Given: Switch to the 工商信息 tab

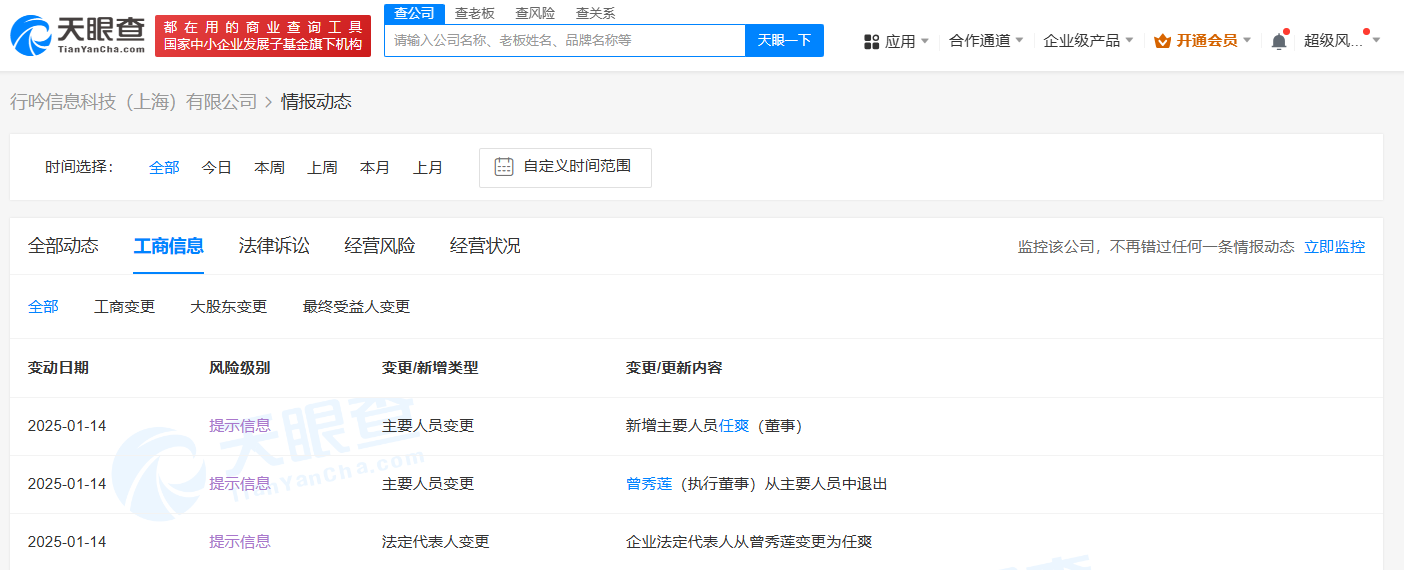Looking at the screenshot, I should [x=169, y=246].
